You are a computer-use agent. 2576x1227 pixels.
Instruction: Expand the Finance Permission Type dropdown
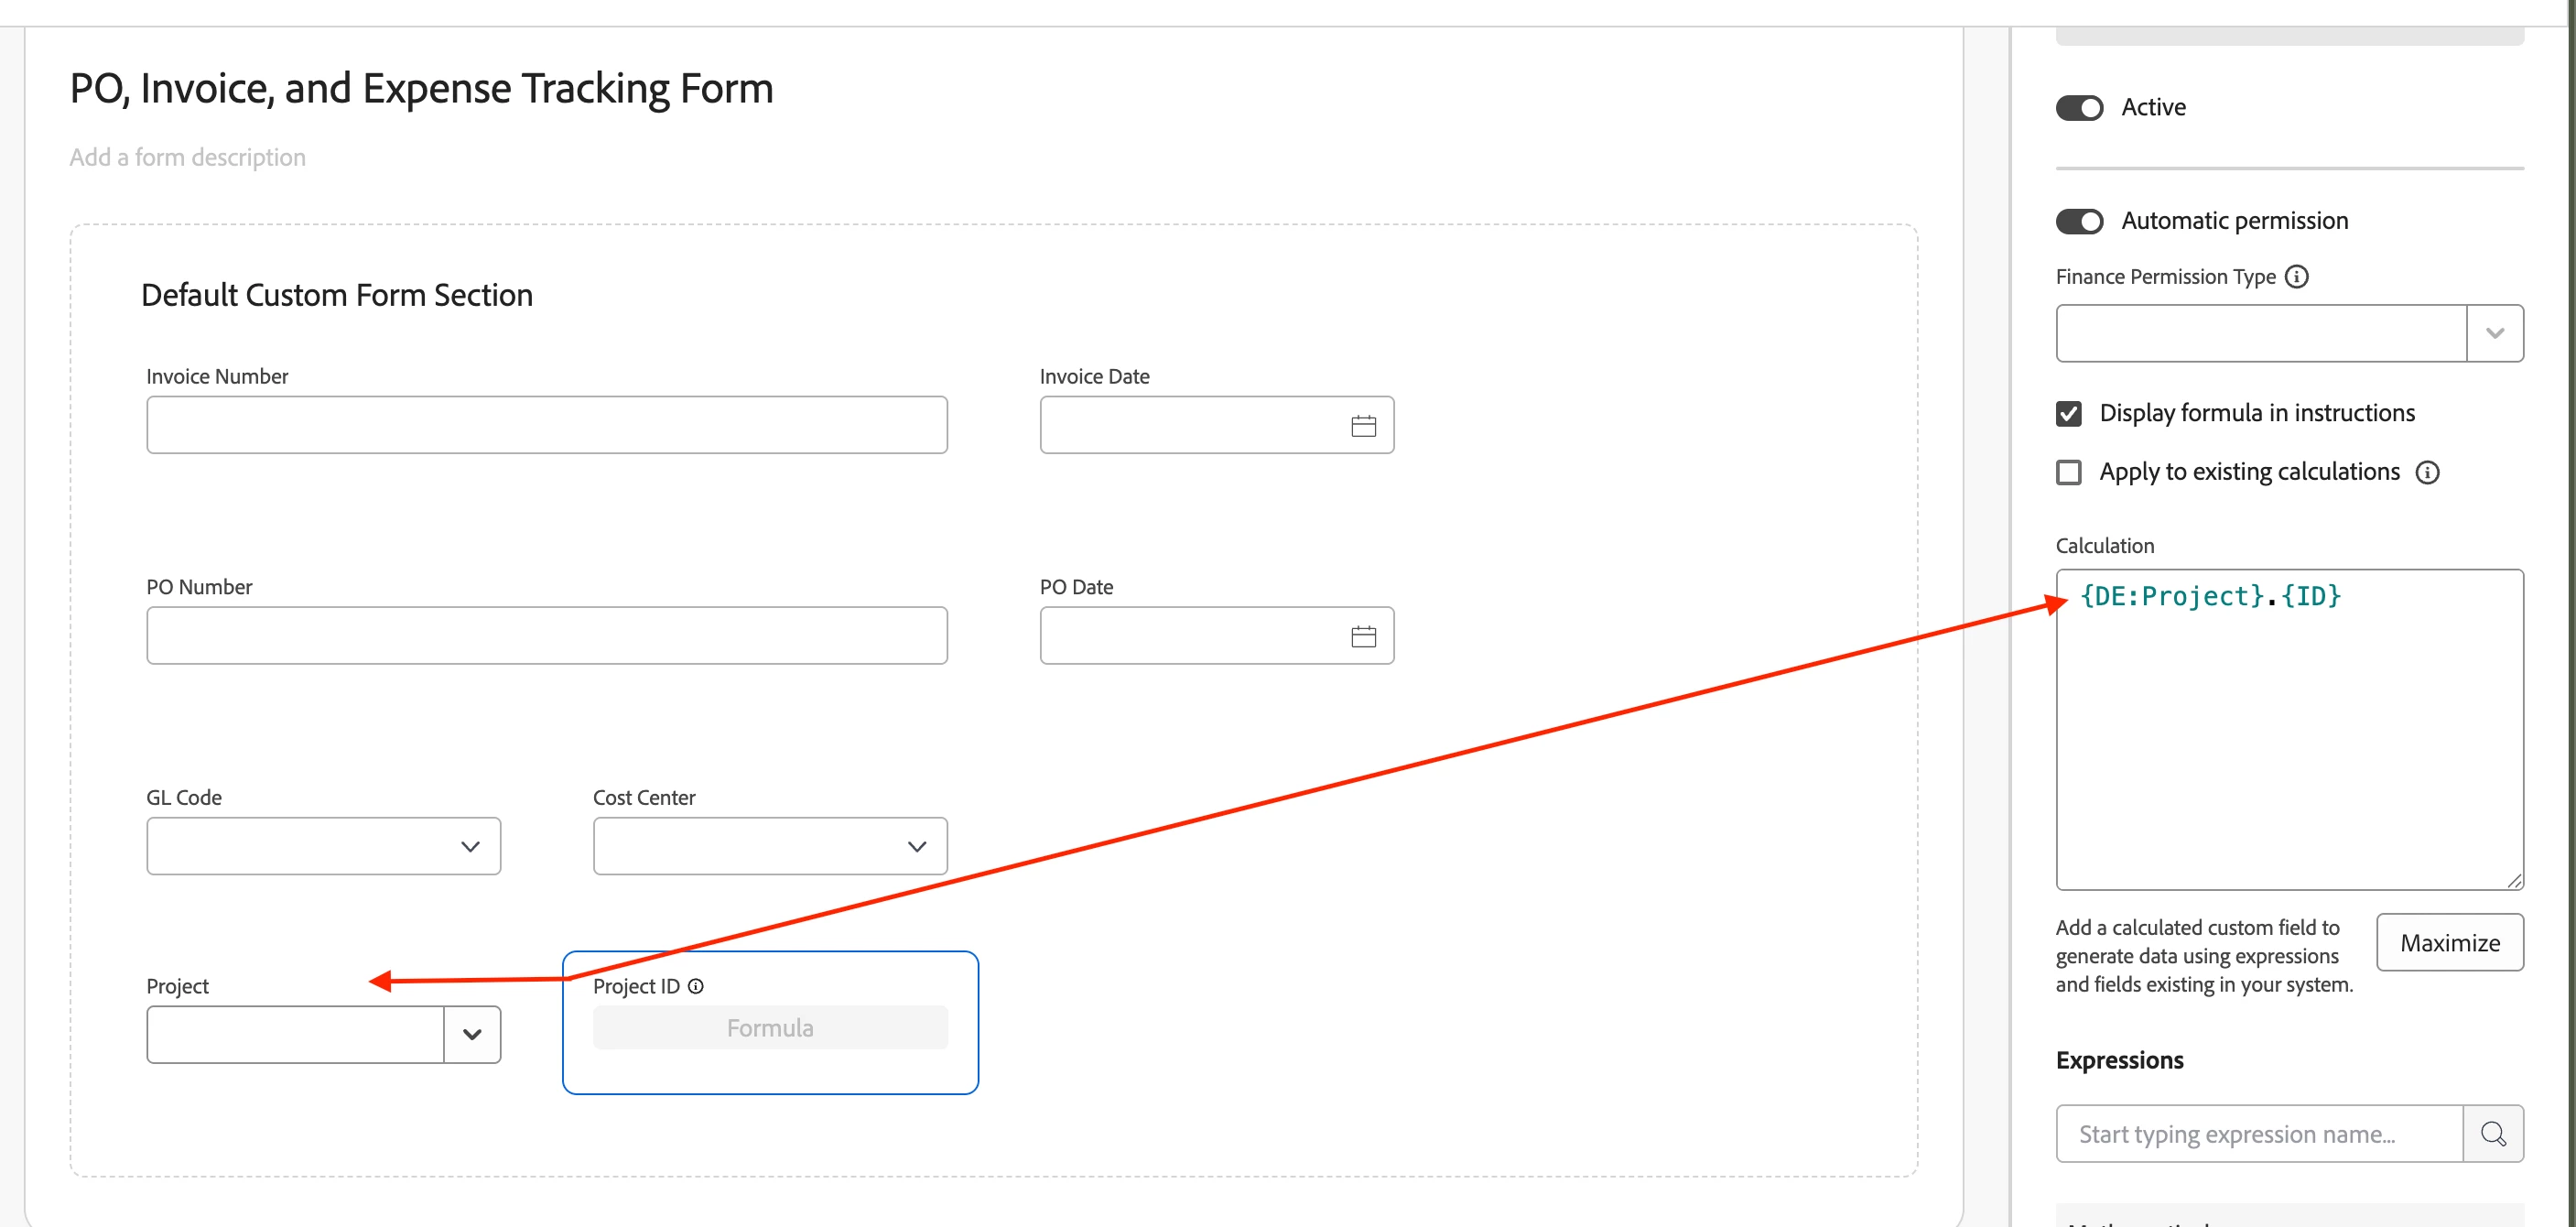[2494, 333]
